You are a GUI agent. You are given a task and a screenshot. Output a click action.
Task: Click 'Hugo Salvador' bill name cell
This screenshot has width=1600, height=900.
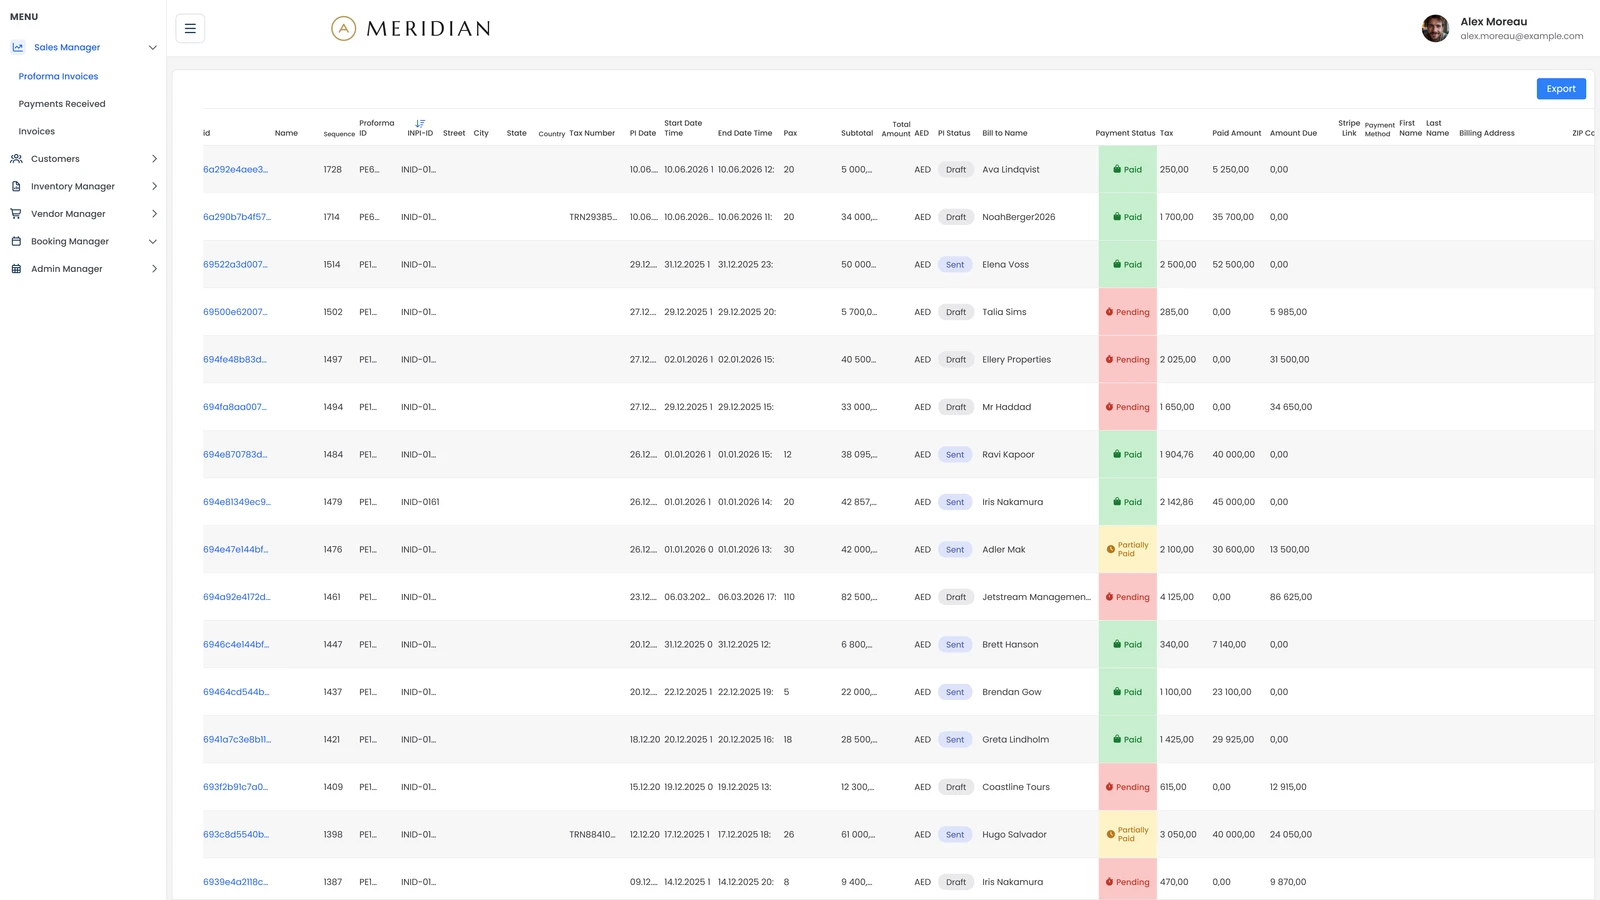[x=1014, y=835]
